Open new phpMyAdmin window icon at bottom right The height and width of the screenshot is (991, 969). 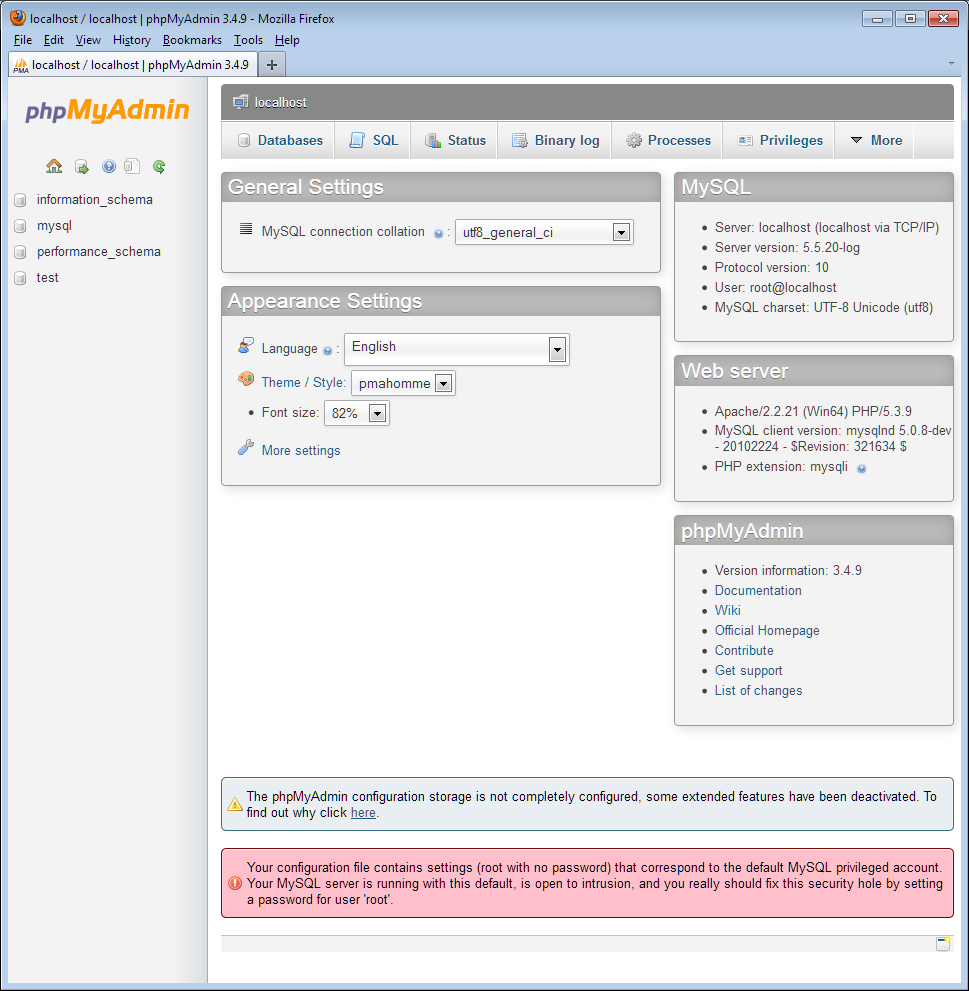coord(942,944)
